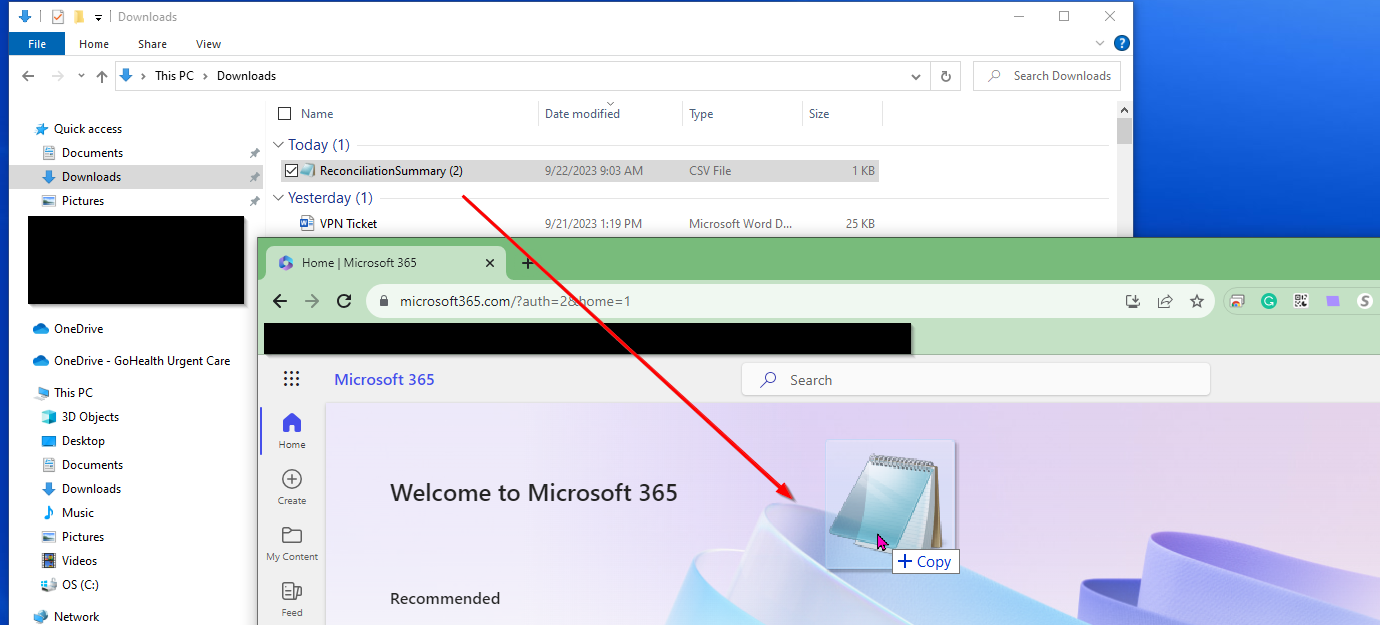
Task: Open the personal OneDrive folder in sidebar
Action: pyautogui.click(x=78, y=329)
